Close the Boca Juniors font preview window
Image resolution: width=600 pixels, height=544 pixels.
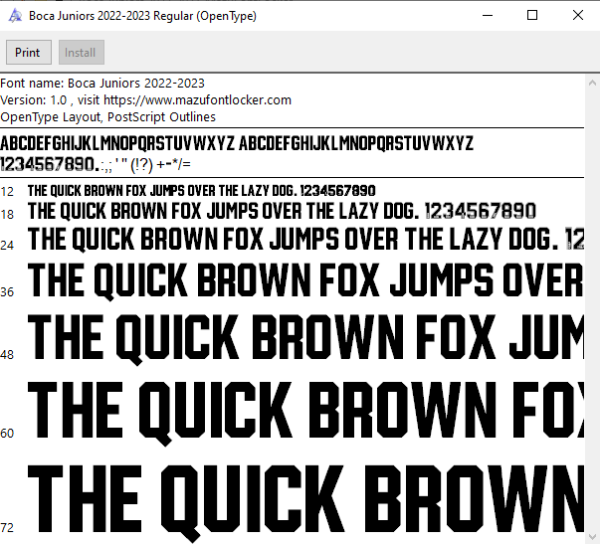click(578, 16)
